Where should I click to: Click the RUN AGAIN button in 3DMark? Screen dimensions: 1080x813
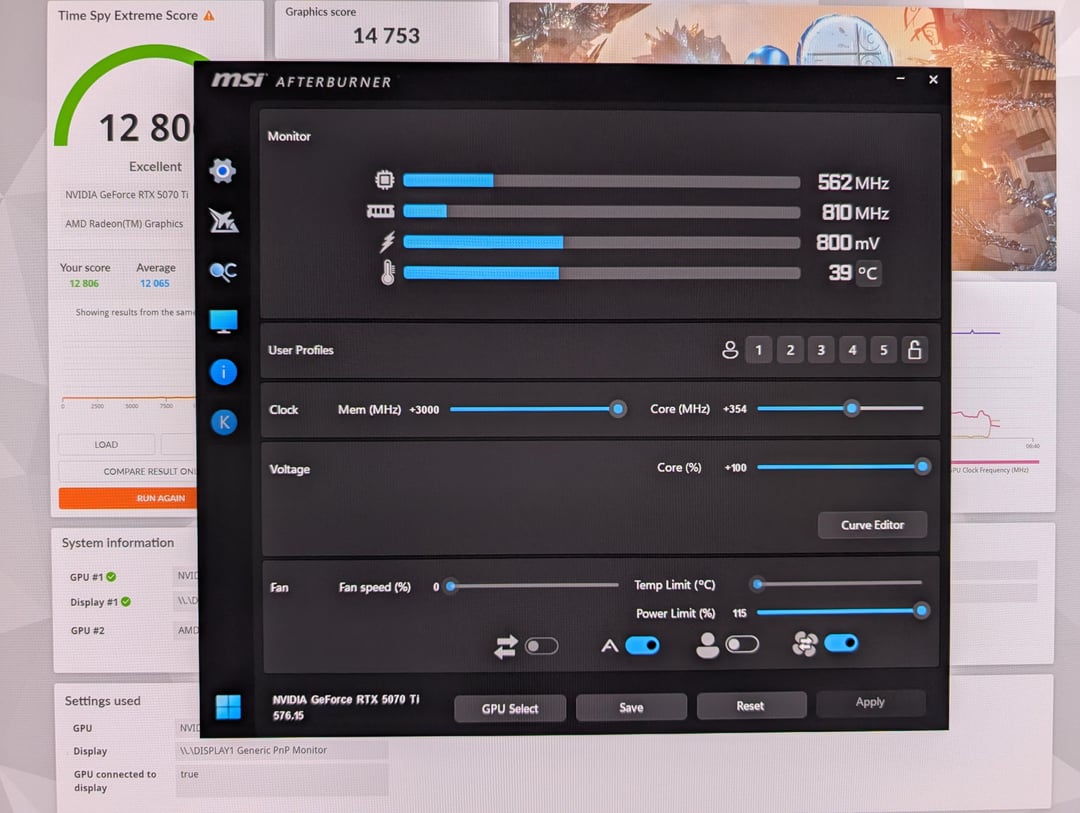(x=128, y=498)
